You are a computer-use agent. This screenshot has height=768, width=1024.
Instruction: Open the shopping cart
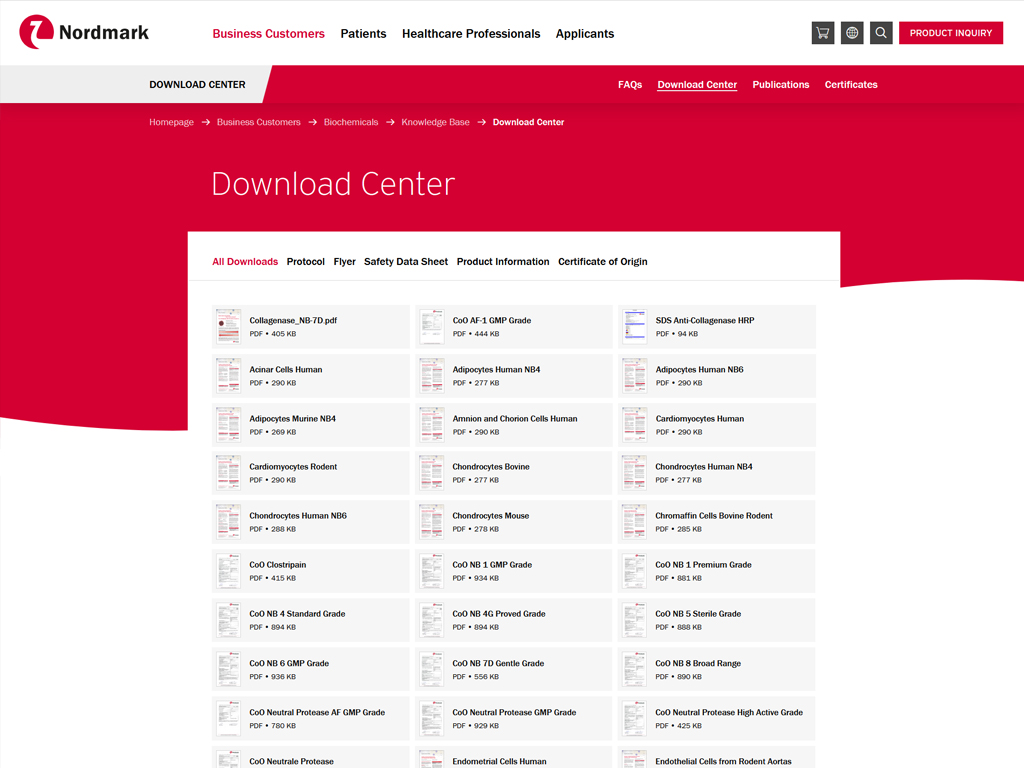click(x=822, y=33)
